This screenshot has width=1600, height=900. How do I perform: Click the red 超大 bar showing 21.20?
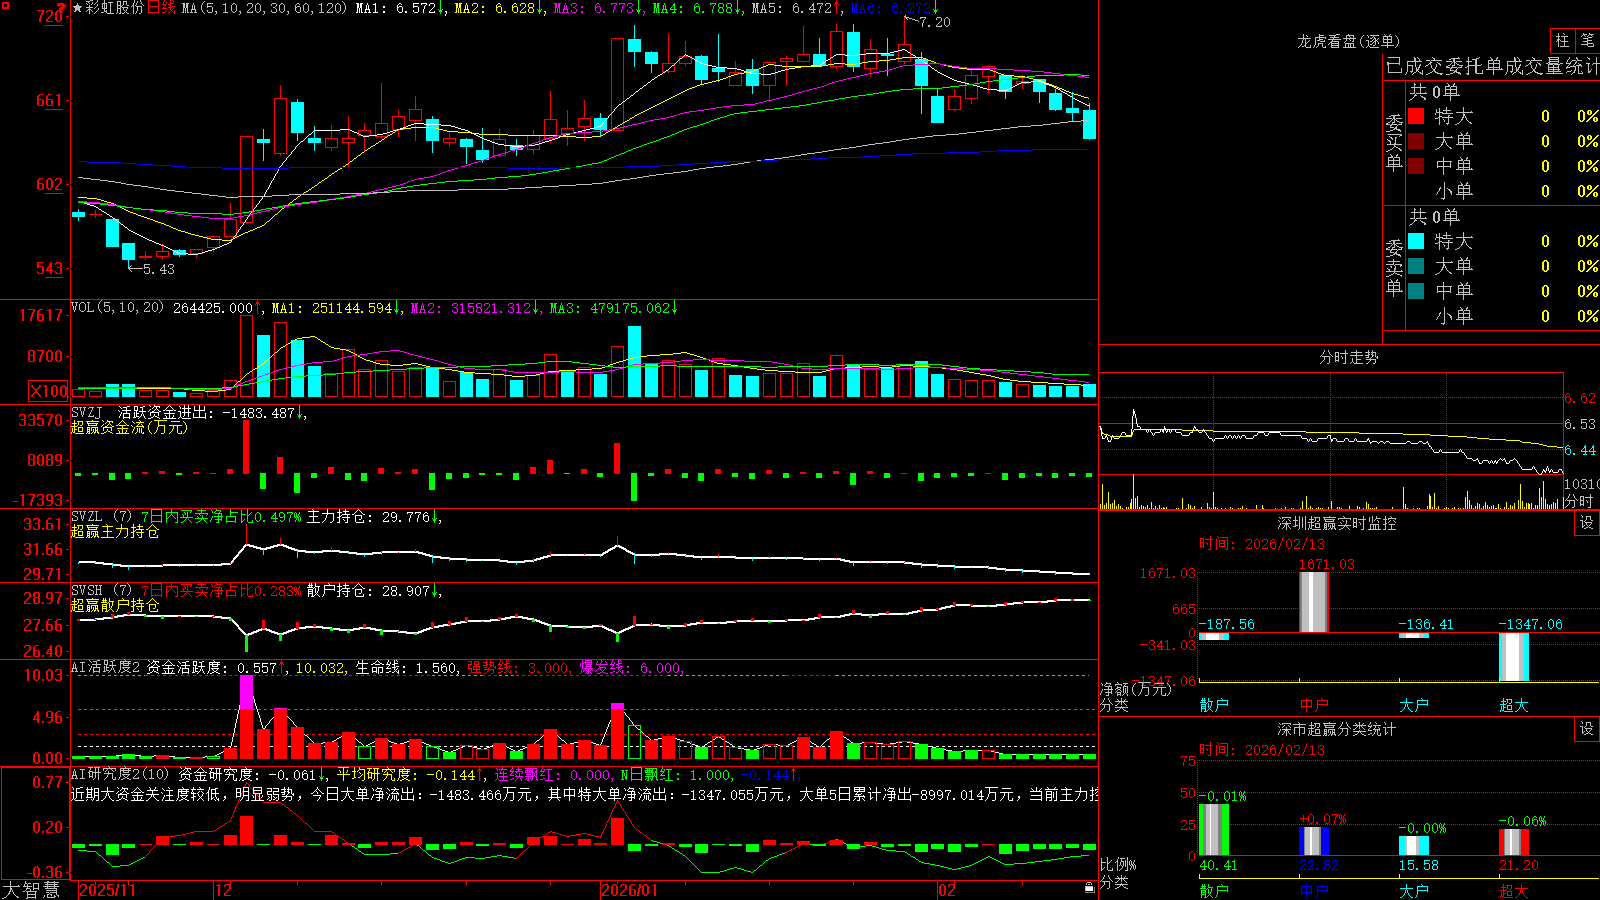coord(1514,842)
